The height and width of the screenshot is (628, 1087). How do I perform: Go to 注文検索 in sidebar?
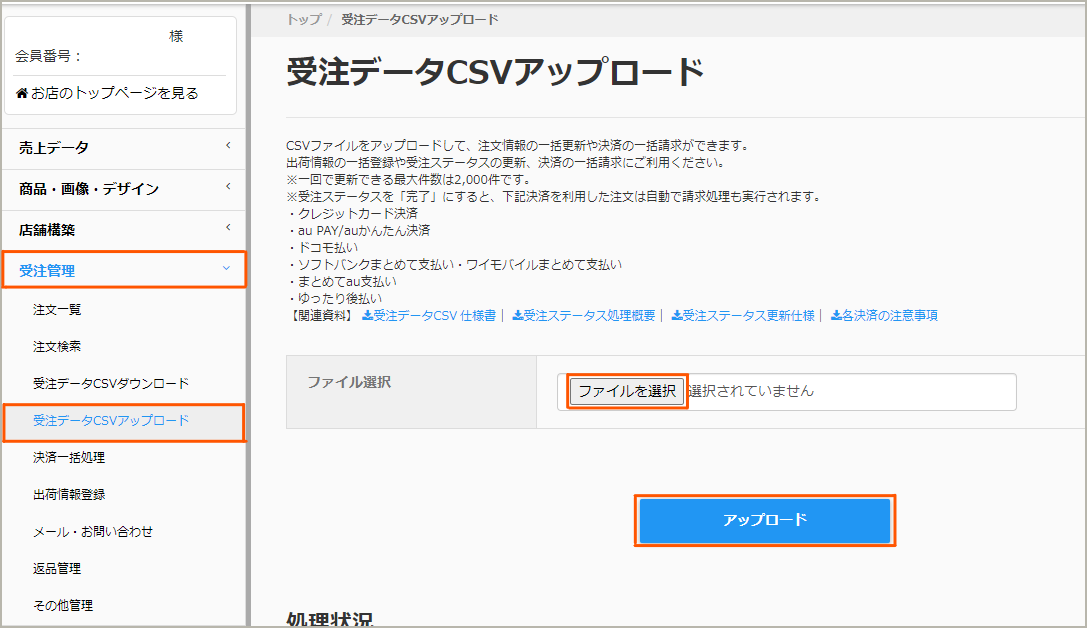[57, 346]
